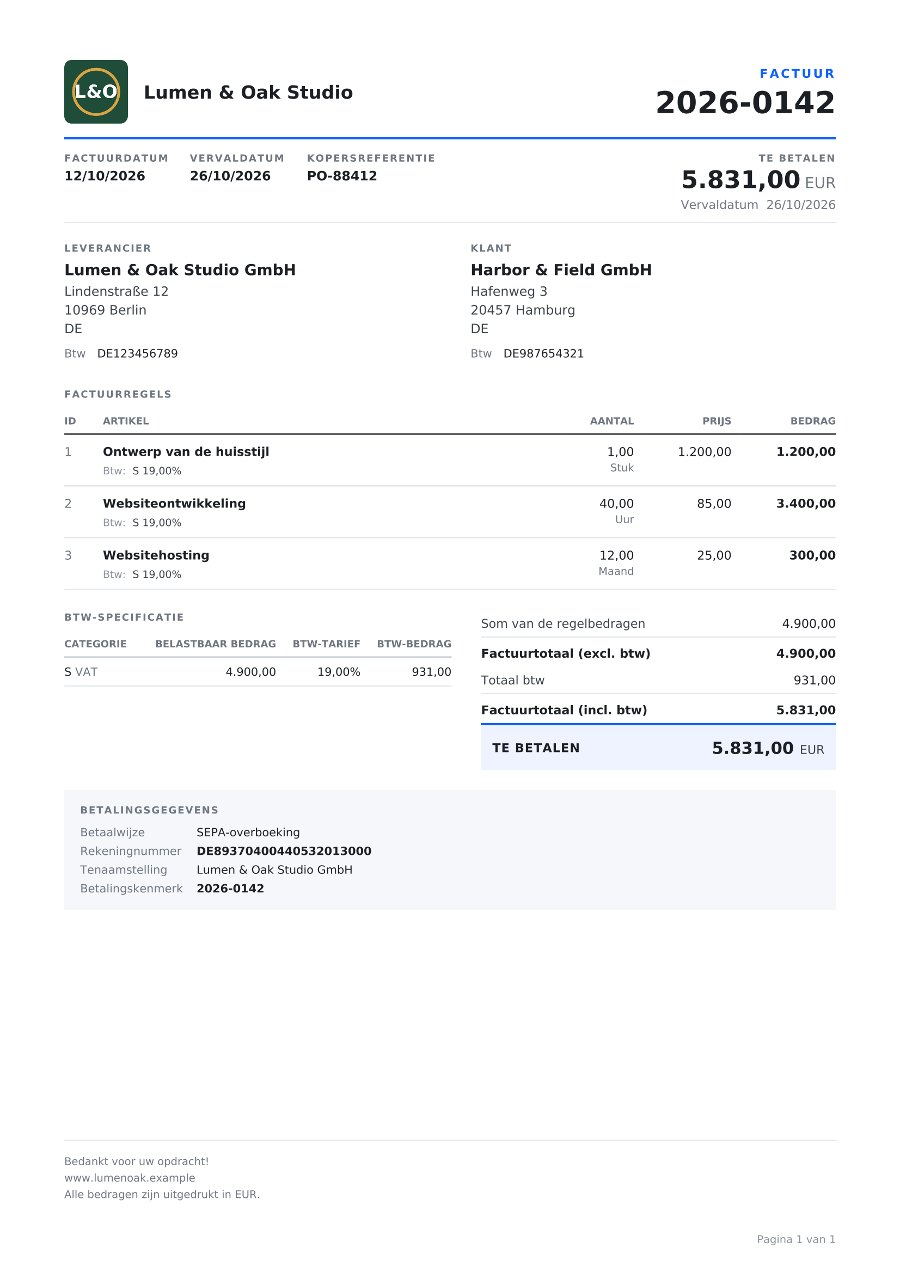Click the Factuurdatum value 12/10/2026
900x1273 pixels.
[x=105, y=176]
